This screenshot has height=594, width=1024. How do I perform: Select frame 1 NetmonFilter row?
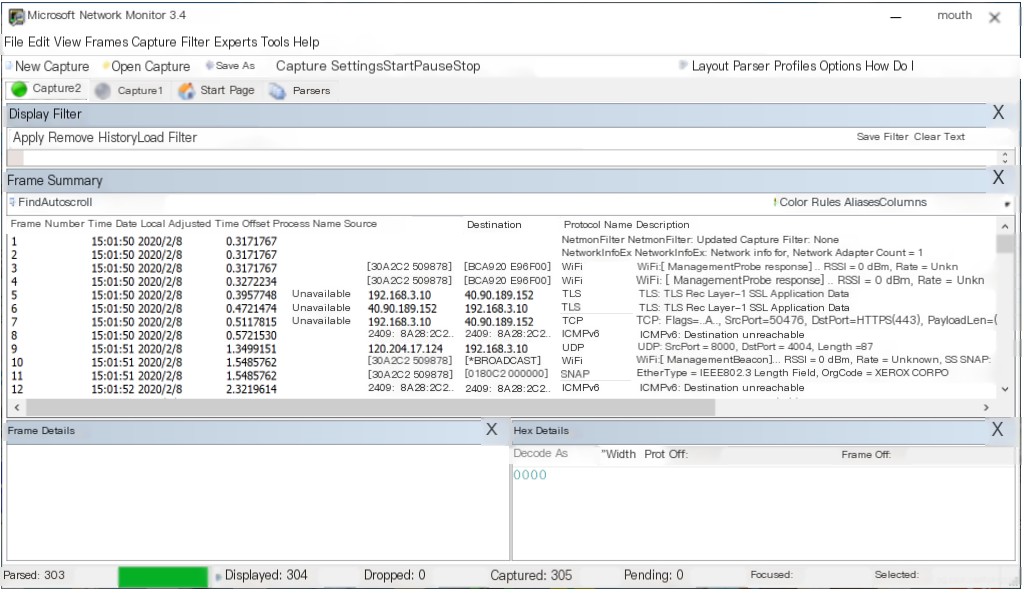point(503,241)
